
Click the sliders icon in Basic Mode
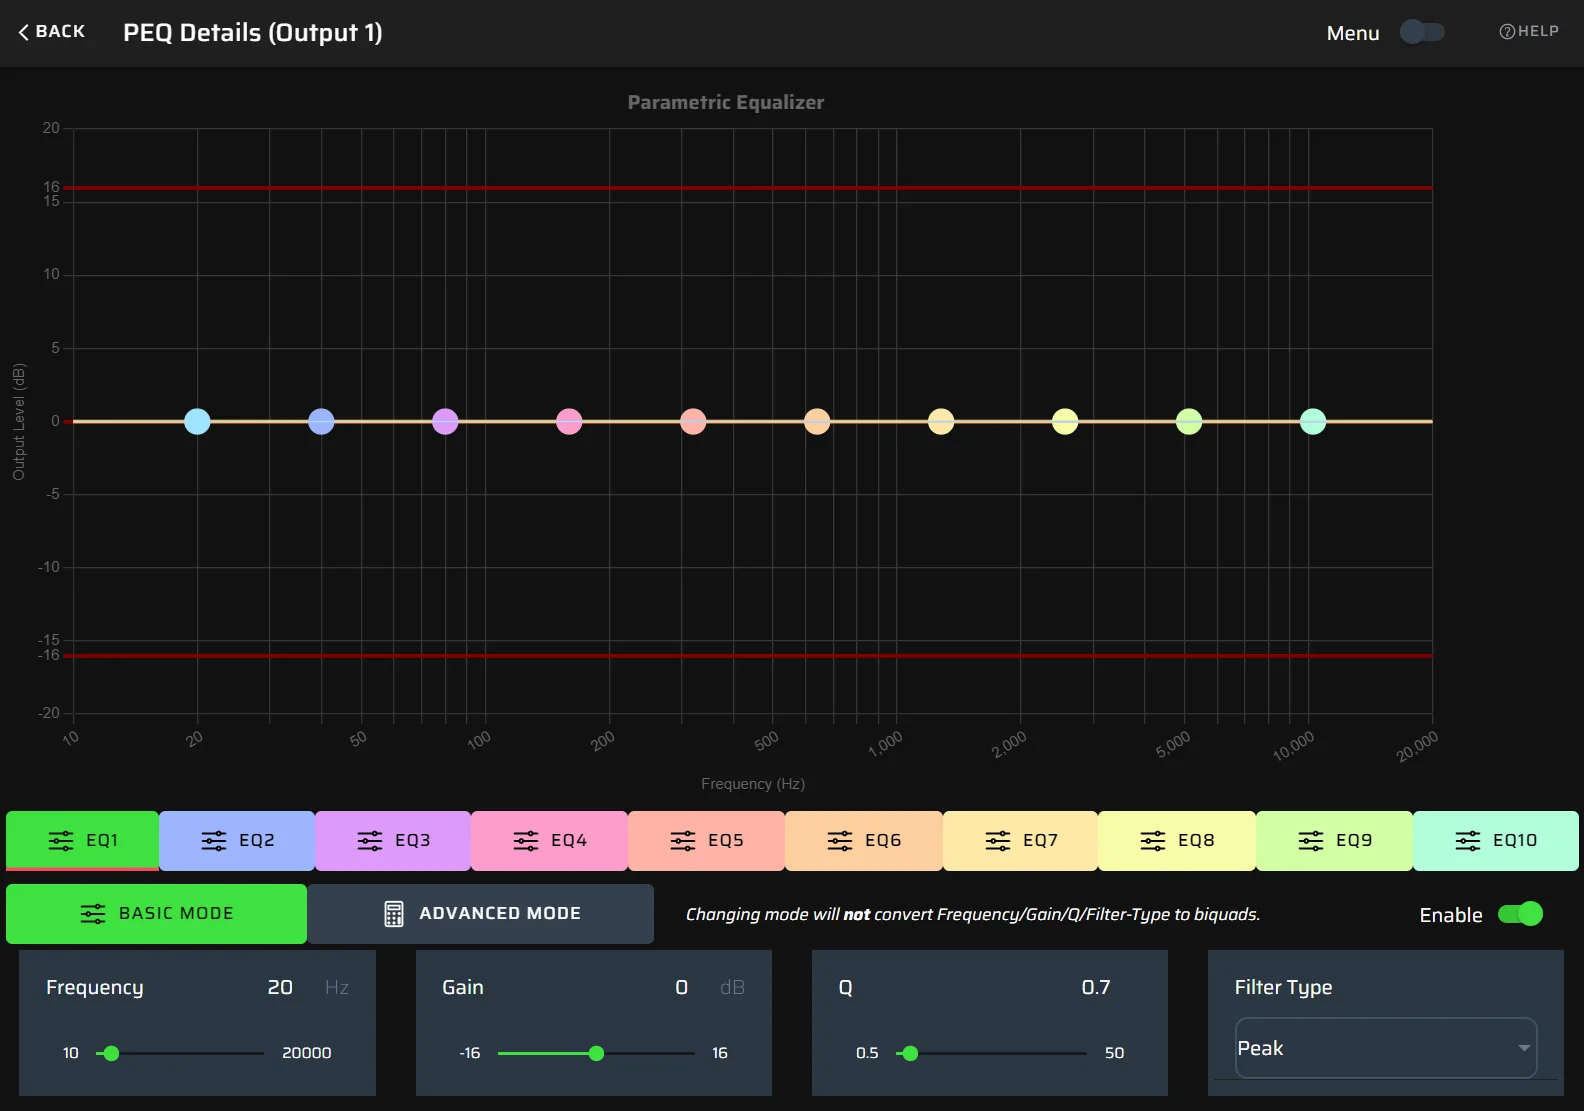pos(93,914)
